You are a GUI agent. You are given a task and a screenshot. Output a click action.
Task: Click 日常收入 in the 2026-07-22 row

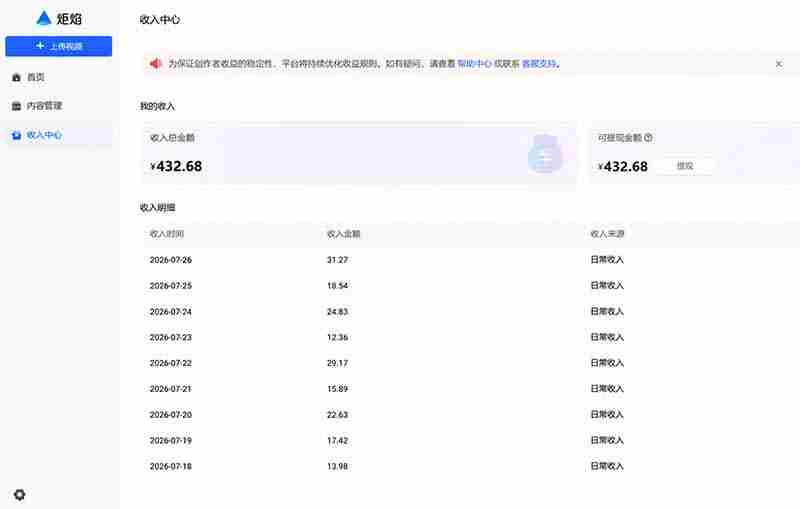pos(607,363)
